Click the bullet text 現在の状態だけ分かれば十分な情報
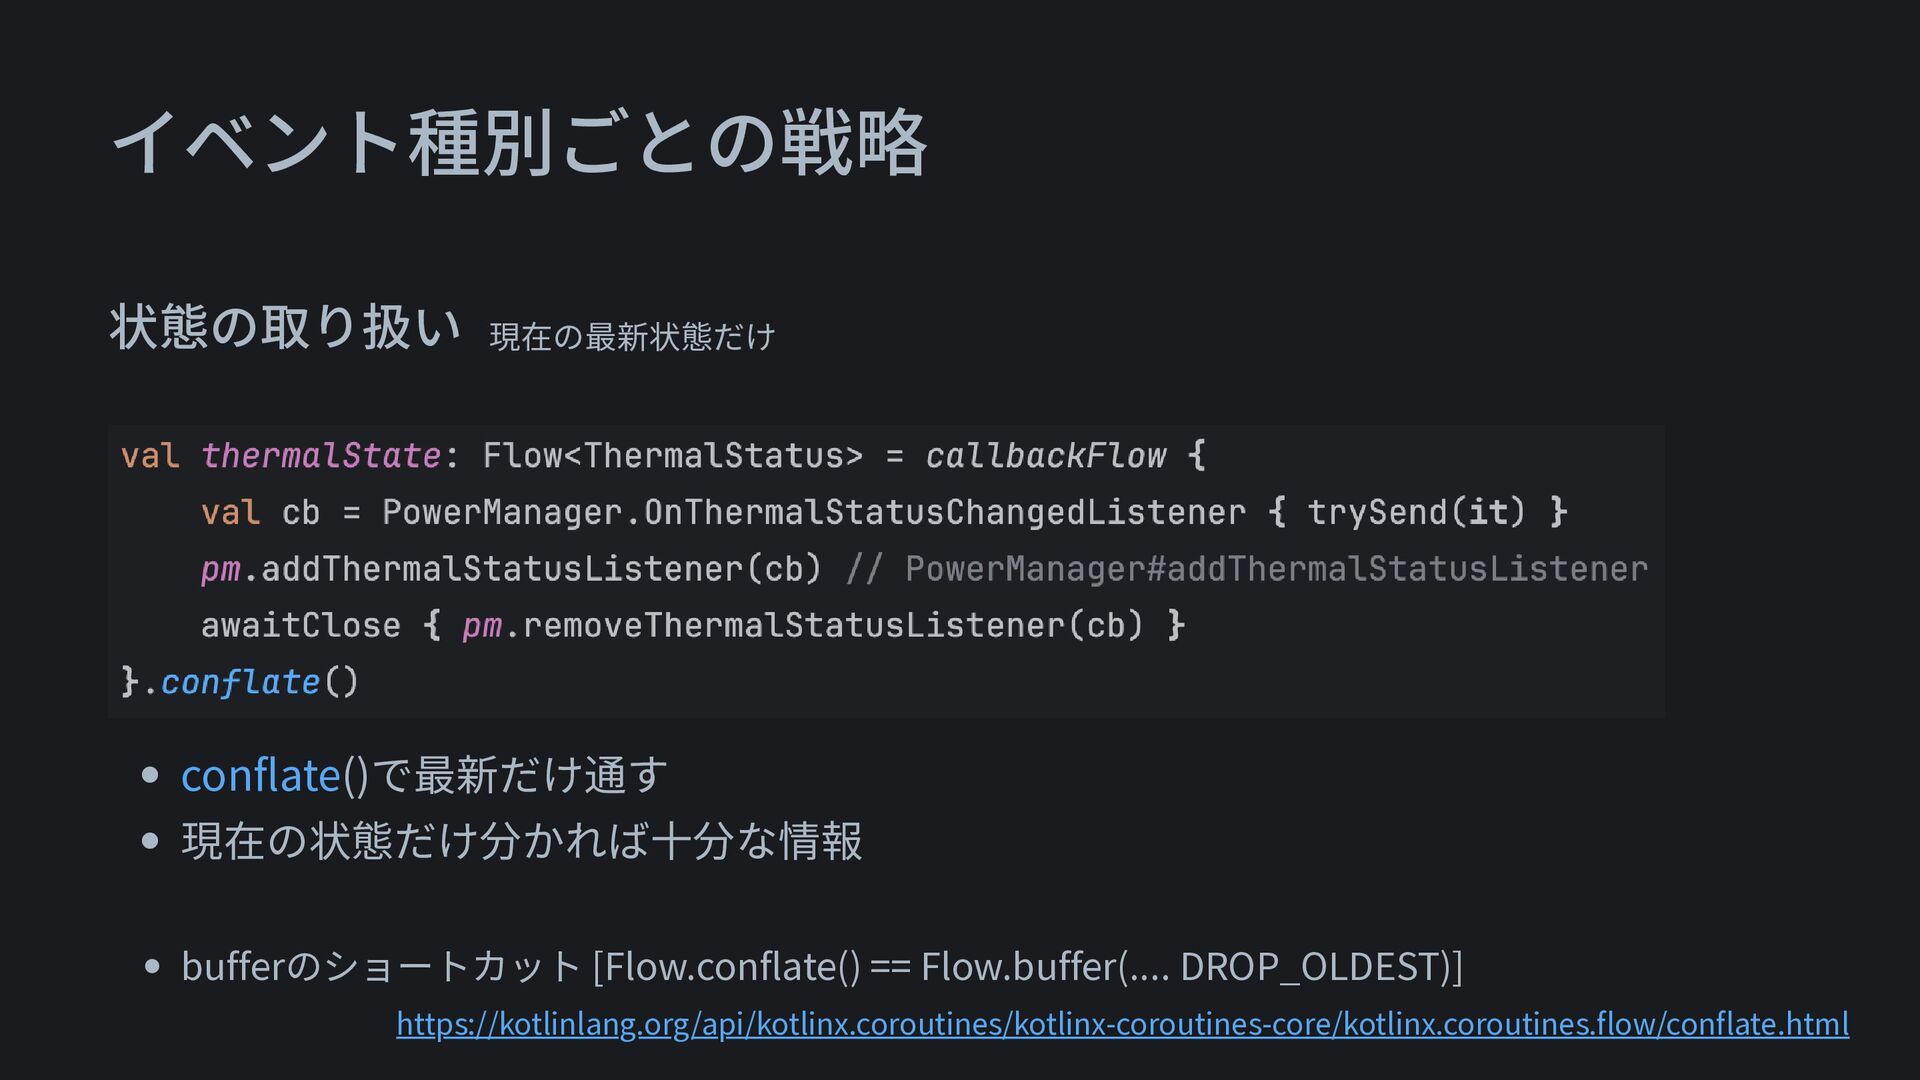1920x1080 pixels. click(522, 841)
